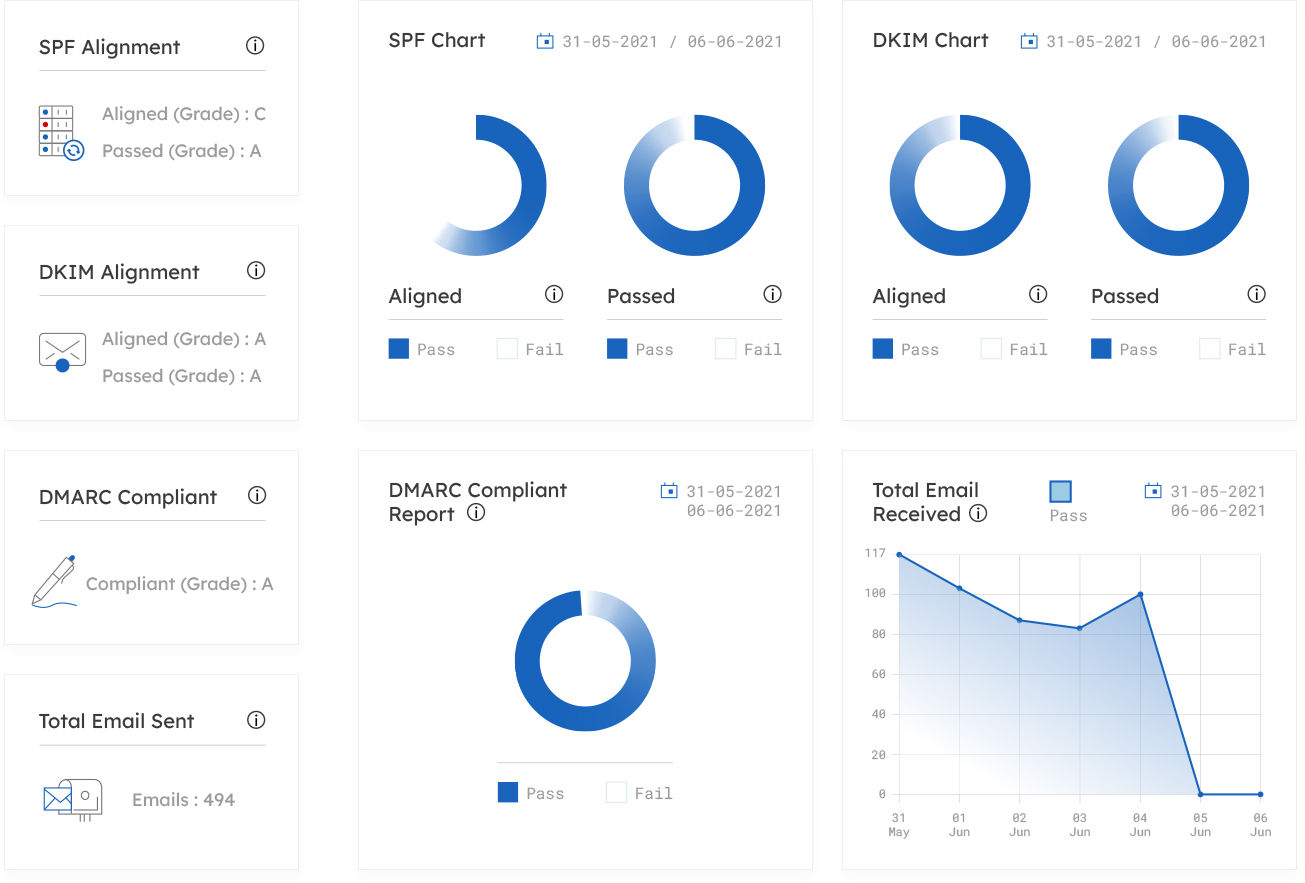Screen dimensions: 1305x883
Task: Click the DKIM Chart heading
Action: [931, 40]
